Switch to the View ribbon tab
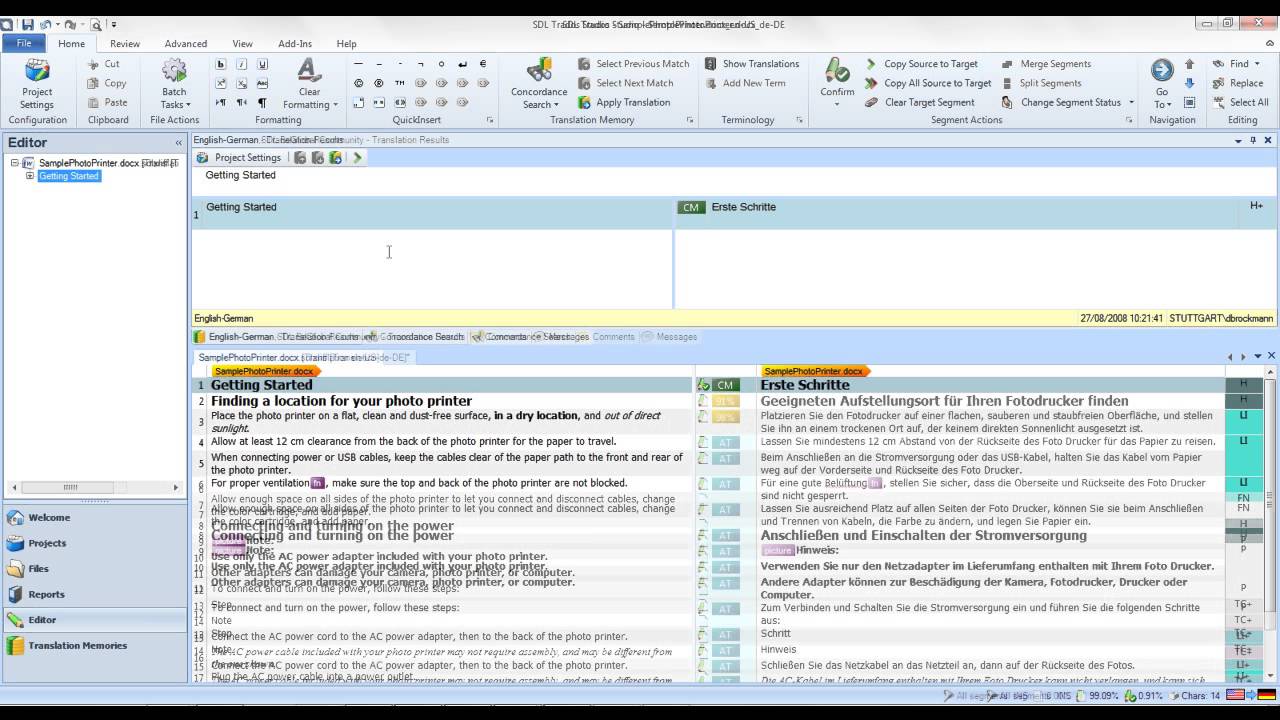Screen dimensions: 1280x720 [x=243, y=44]
